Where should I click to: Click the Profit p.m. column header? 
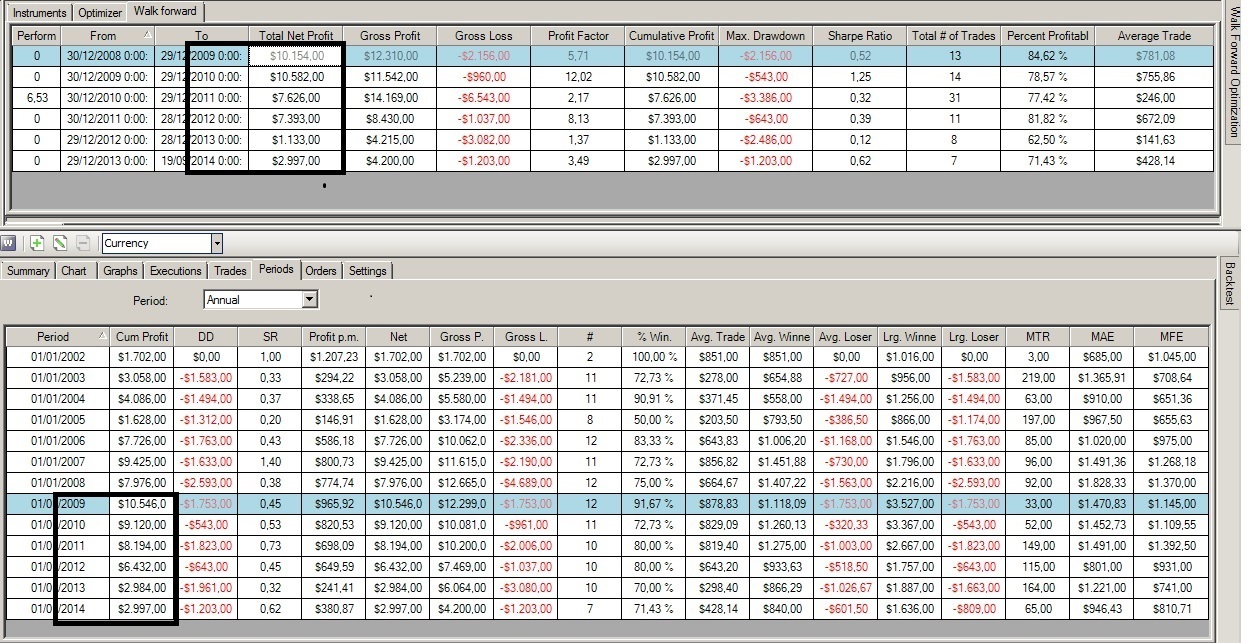point(334,337)
